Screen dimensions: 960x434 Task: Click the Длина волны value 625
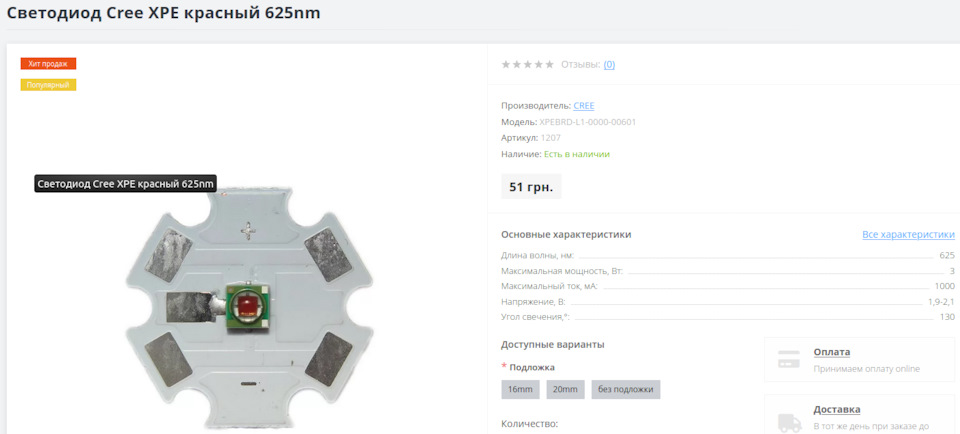[947, 255]
